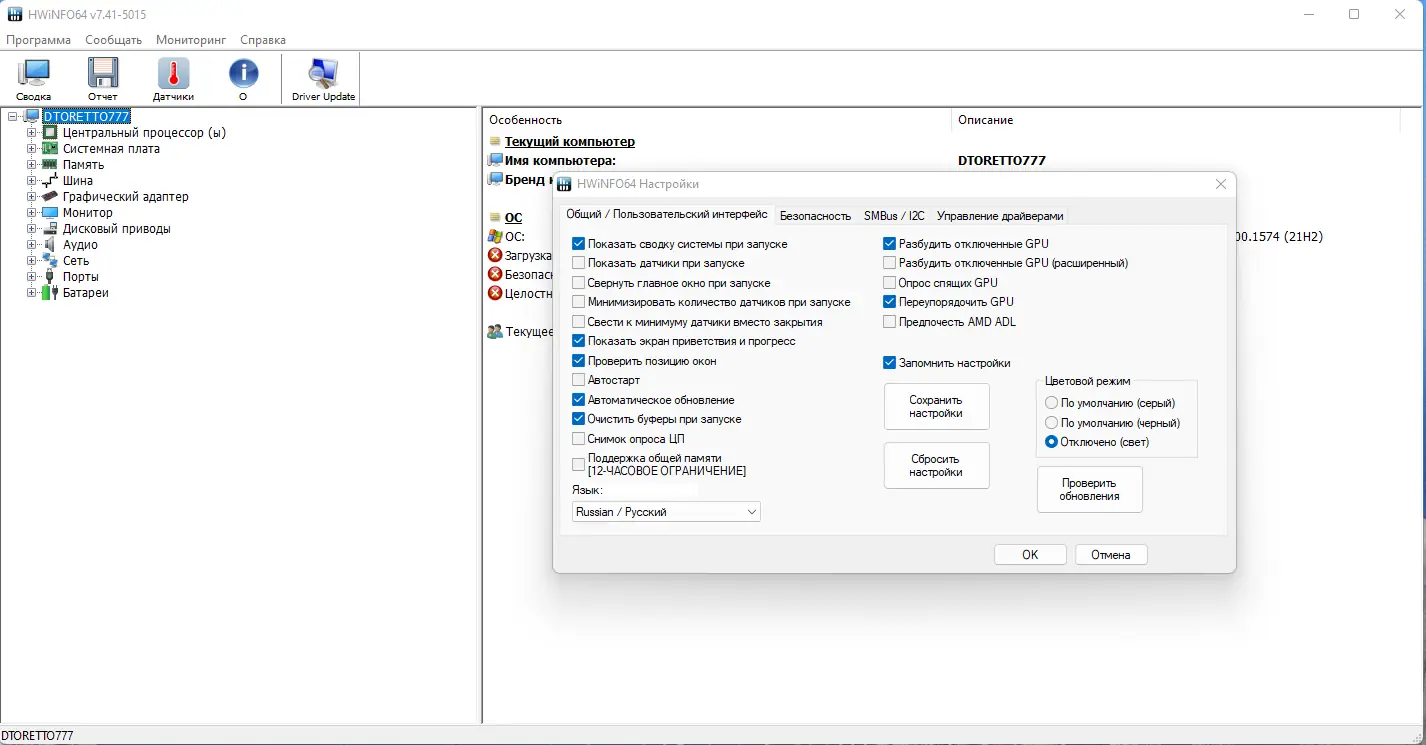
Task: Open the Сводка (summary) toolbar icon
Action: [34, 73]
